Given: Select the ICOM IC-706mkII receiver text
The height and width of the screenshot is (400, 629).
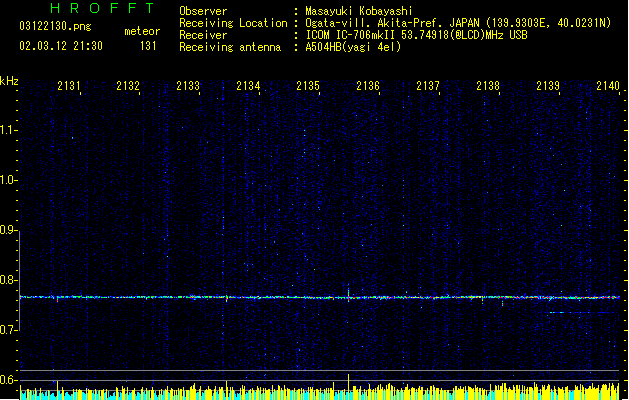Looking at the screenshot, I should coord(416,35).
